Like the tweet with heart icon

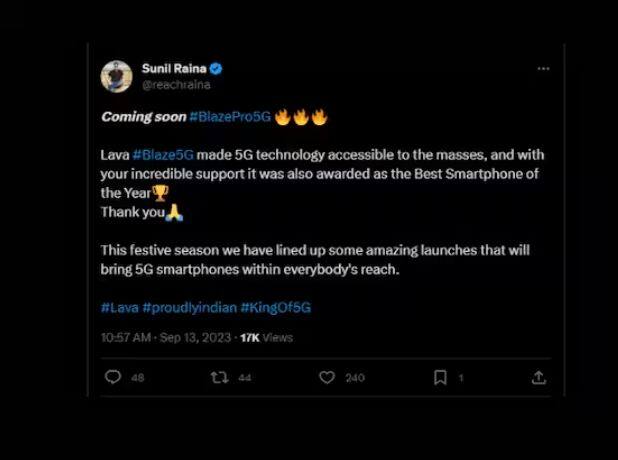point(326,377)
